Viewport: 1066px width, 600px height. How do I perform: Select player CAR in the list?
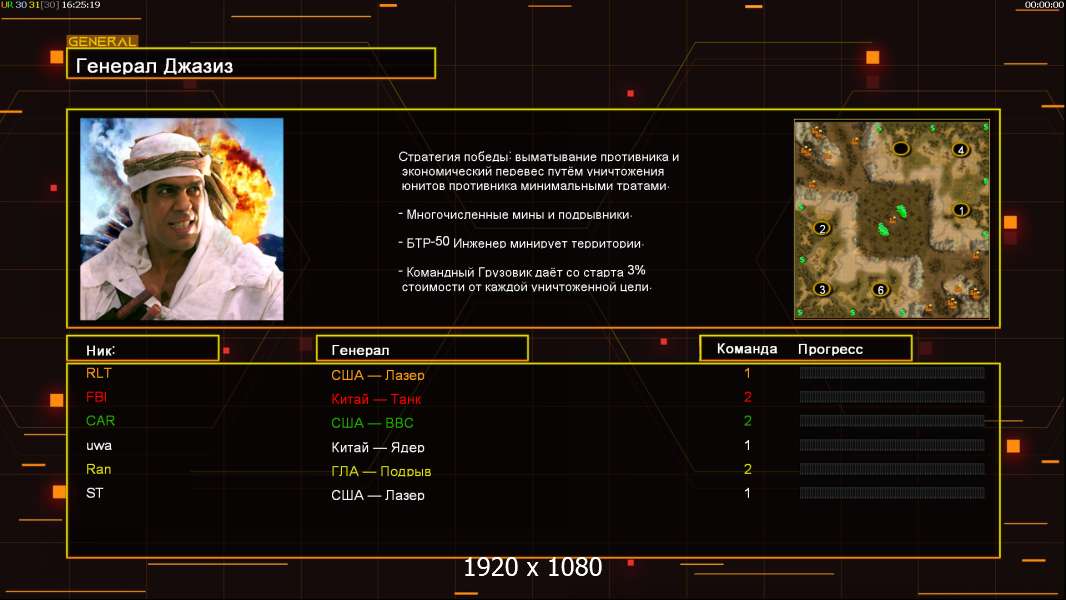101,421
